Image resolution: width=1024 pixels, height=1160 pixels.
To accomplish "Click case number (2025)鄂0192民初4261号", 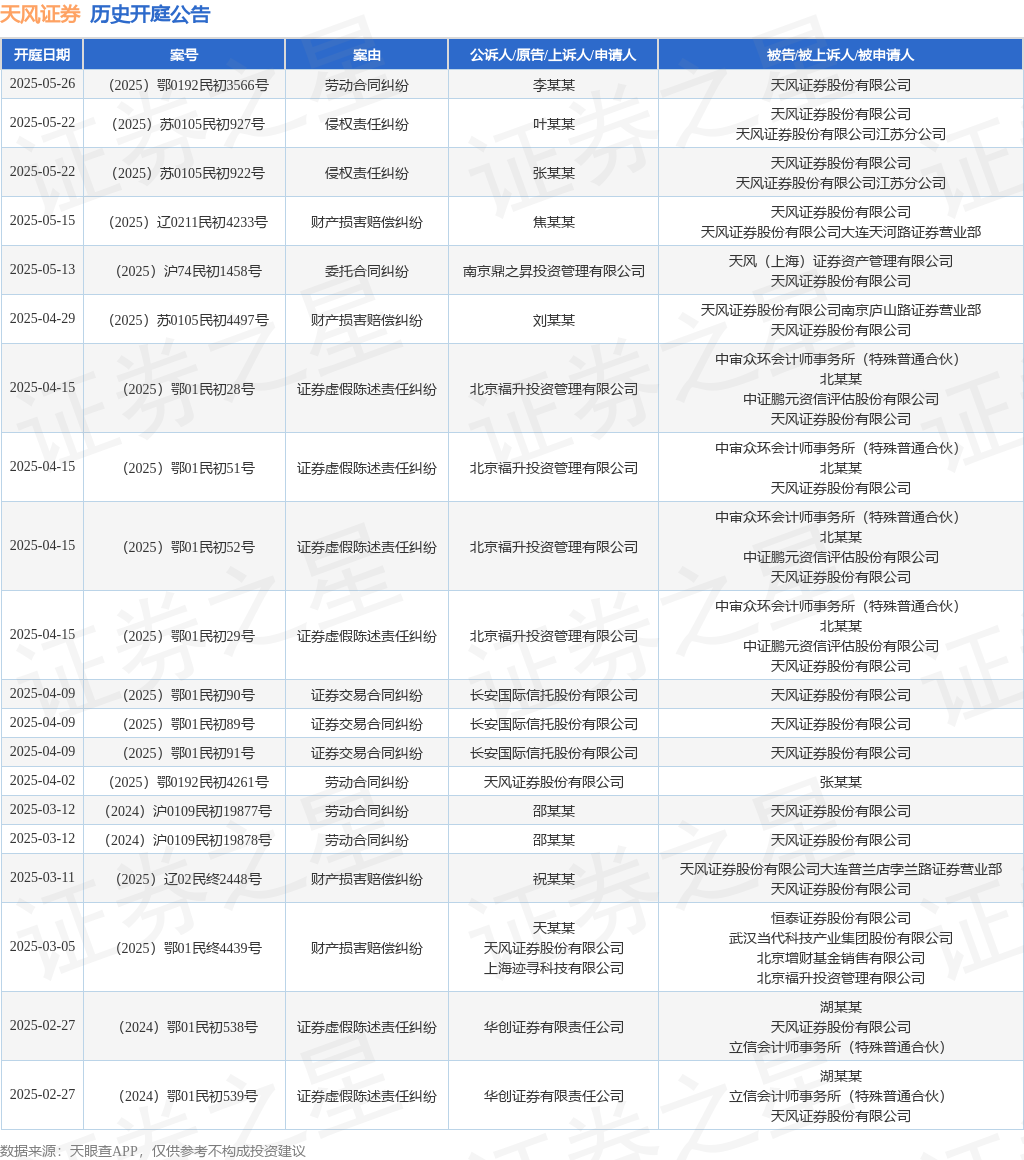I will point(188,782).
